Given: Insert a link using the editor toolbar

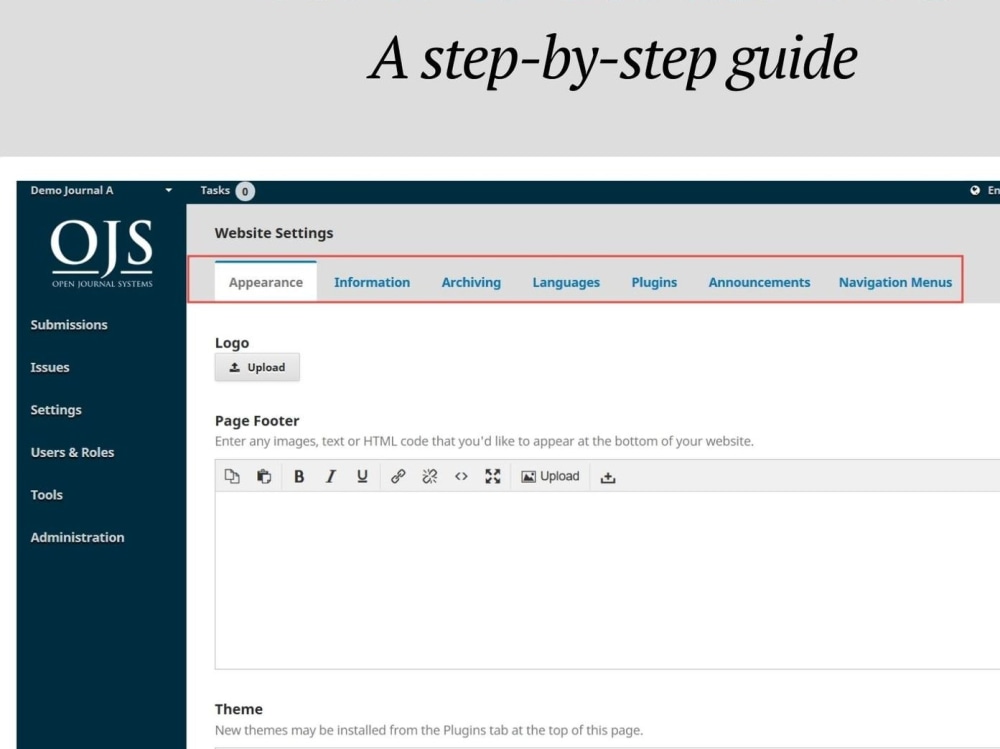Looking at the screenshot, I should coord(398,476).
